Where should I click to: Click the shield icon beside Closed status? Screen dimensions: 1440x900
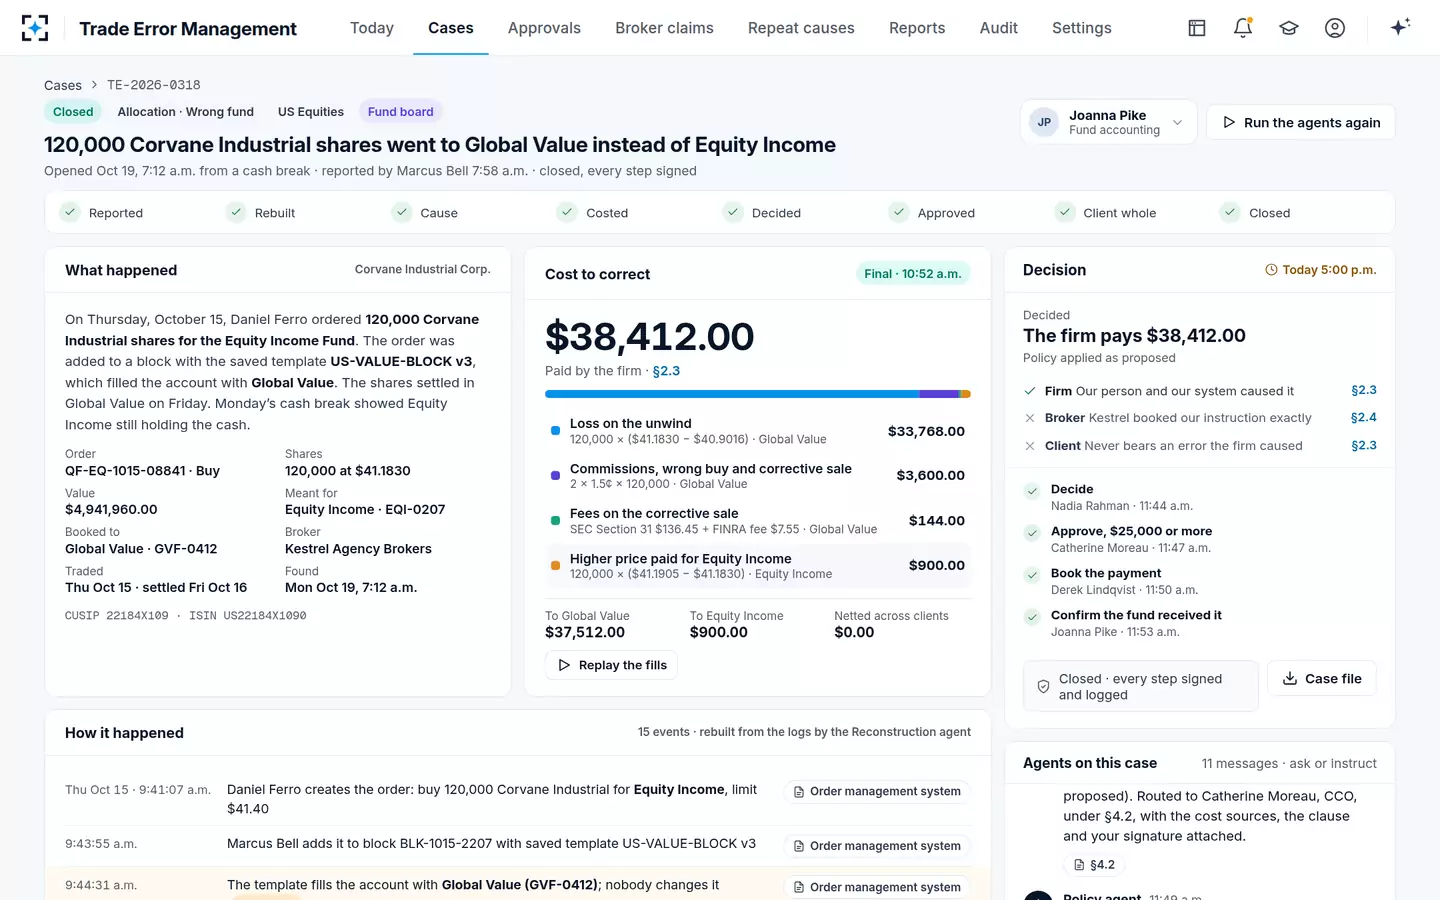[1043, 687]
